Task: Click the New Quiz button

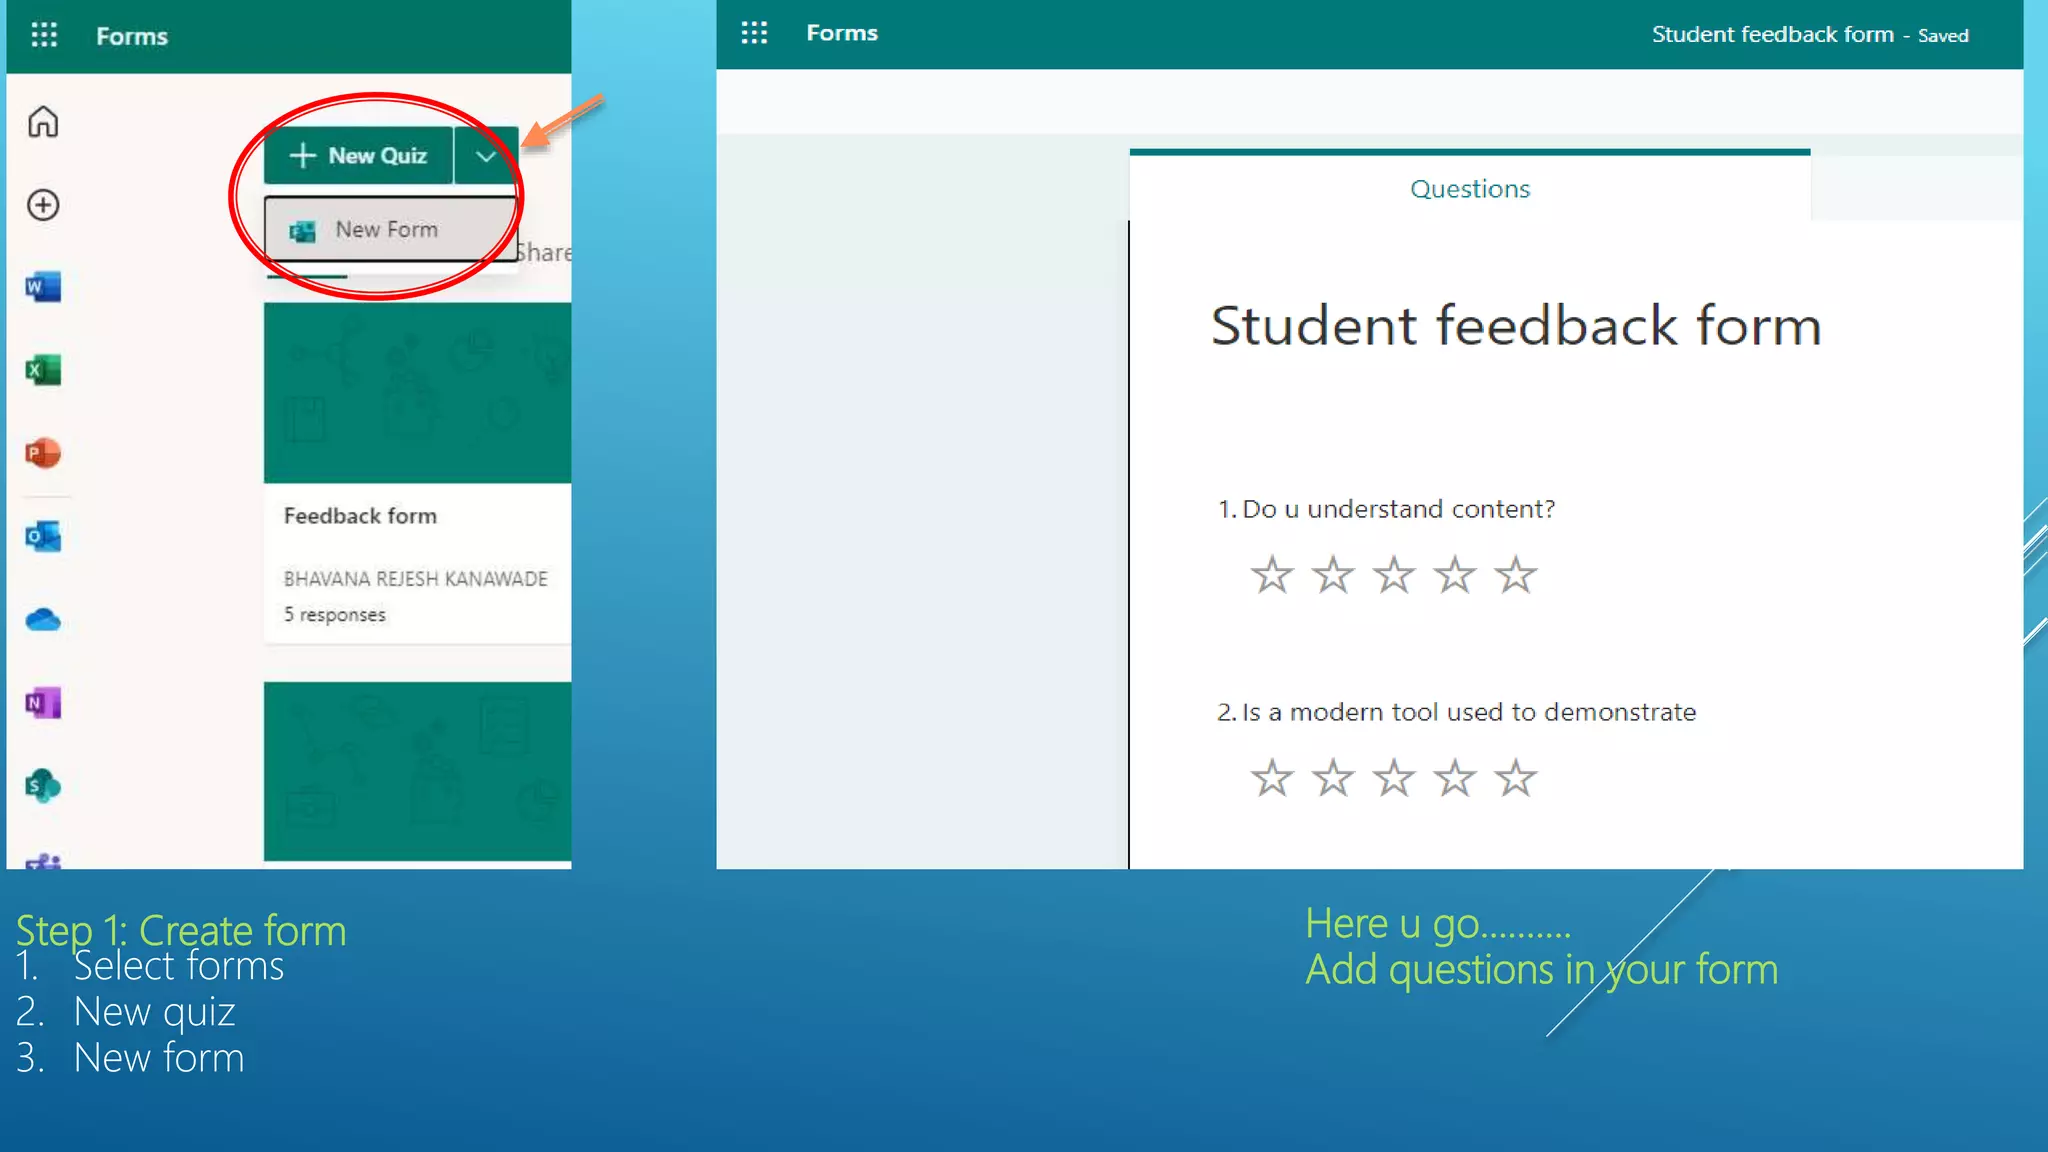Action: (x=358, y=155)
